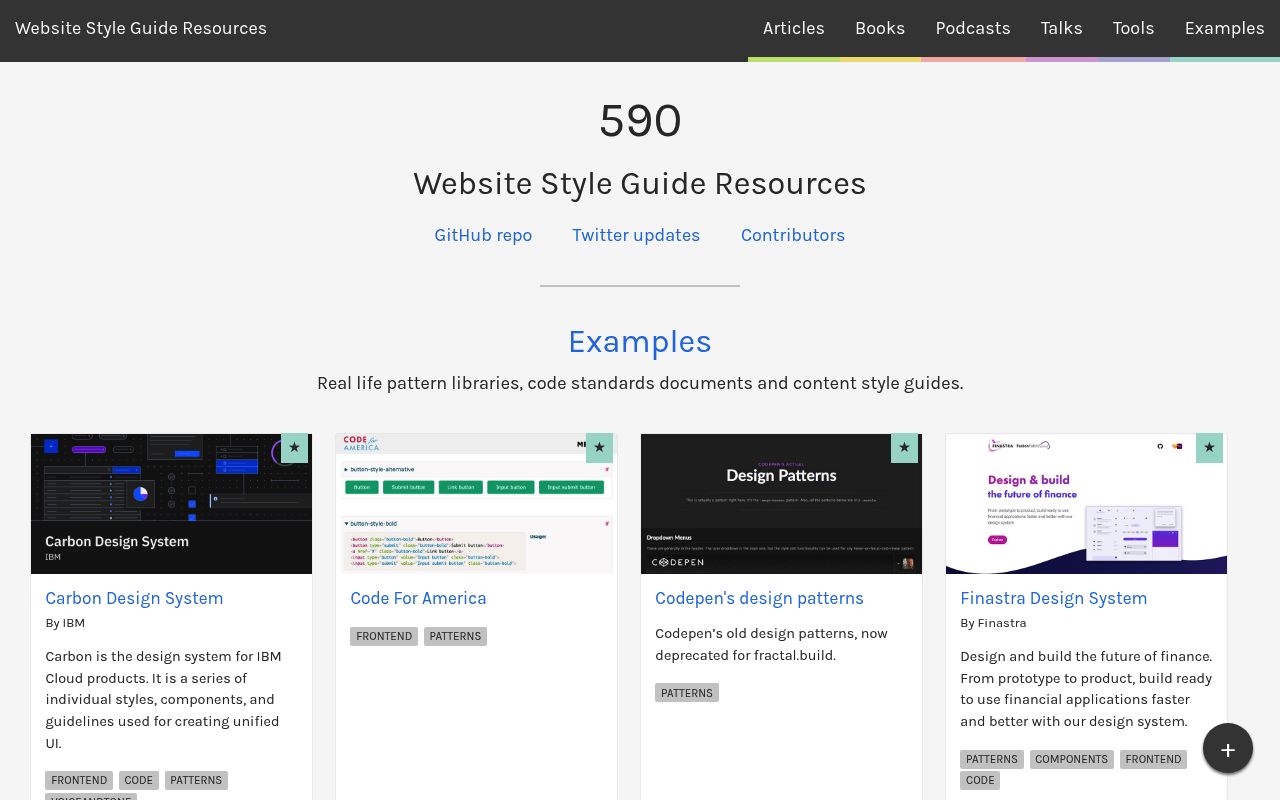The image size is (1280, 800).
Task: Star the Carbon Design System card
Action: 294,447
